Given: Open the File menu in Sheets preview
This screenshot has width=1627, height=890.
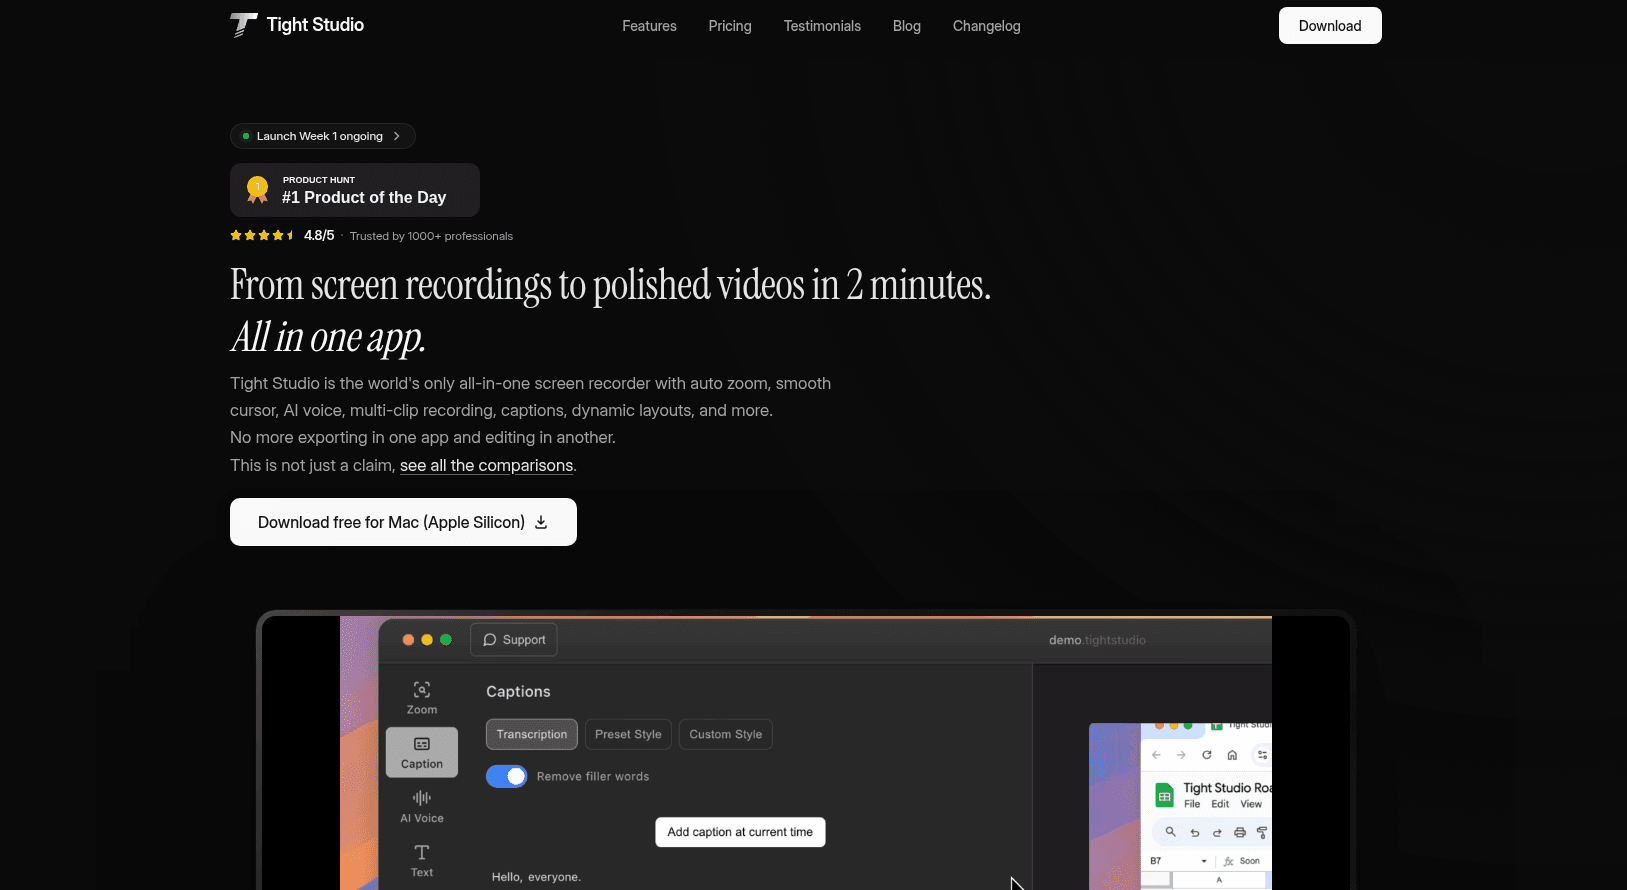Looking at the screenshot, I should [1192, 804].
